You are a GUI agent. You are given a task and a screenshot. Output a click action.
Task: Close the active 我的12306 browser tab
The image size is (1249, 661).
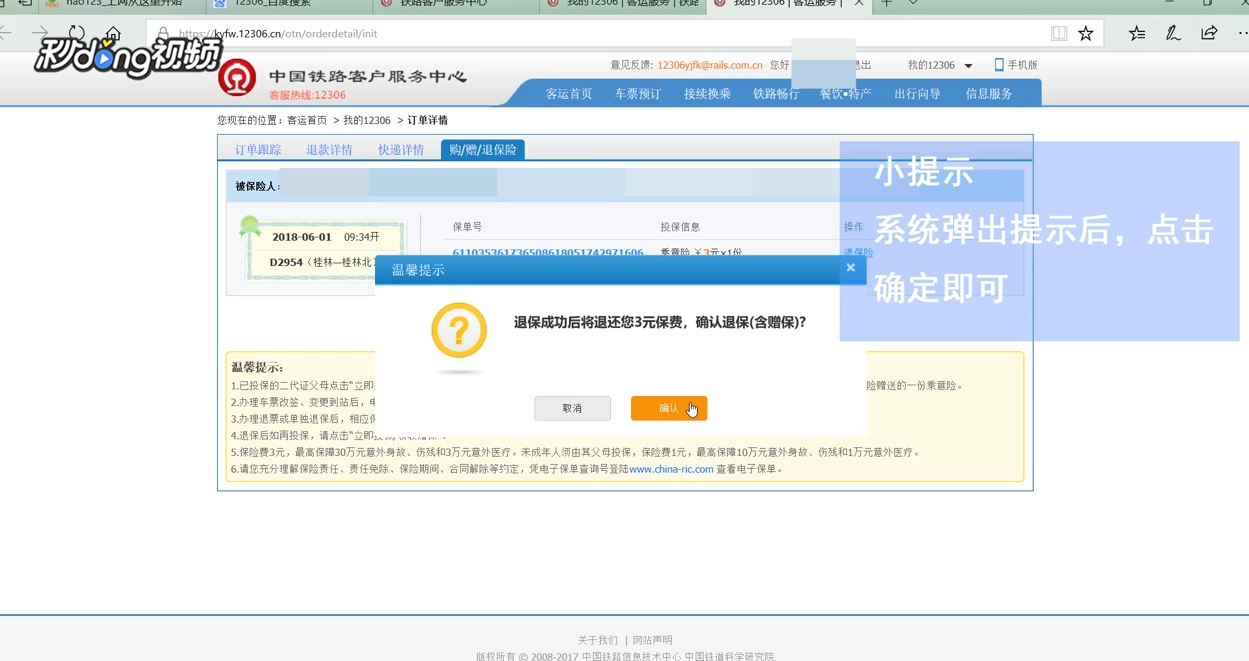tap(858, 4)
